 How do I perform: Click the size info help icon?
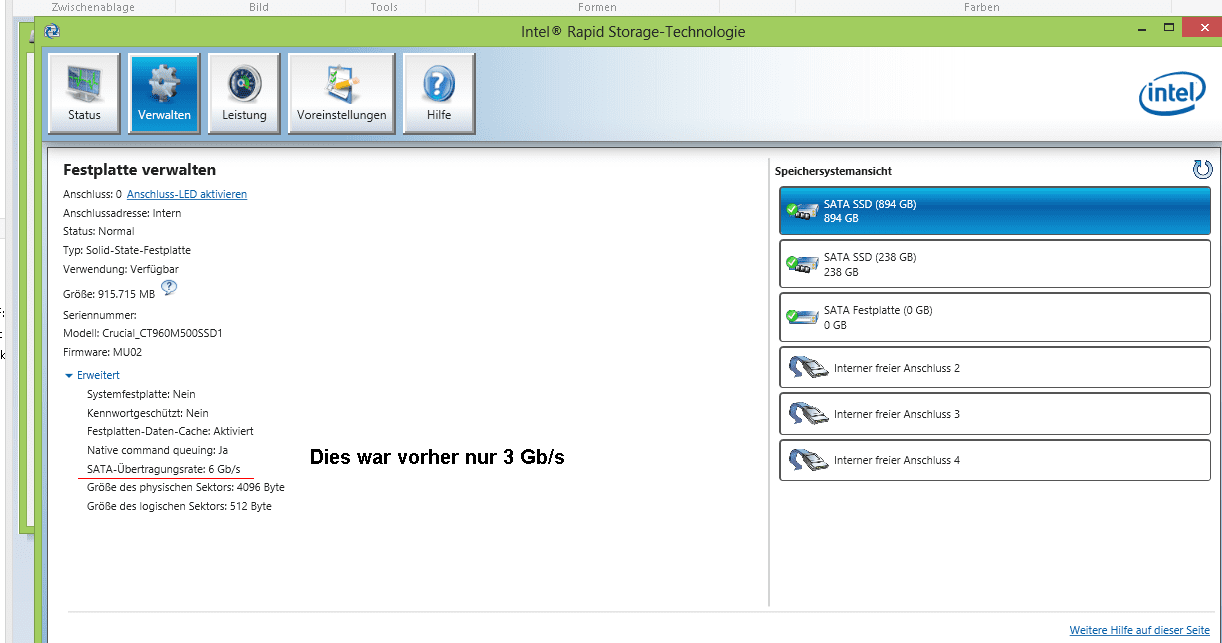pyautogui.click(x=169, y=288)
